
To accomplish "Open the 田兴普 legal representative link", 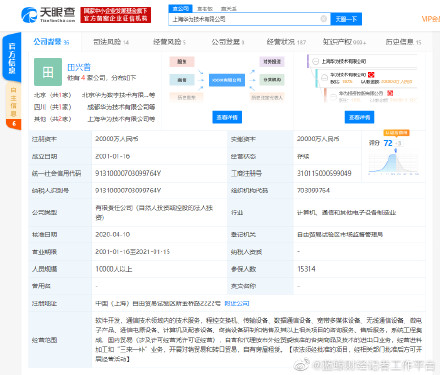I will click(79, 67).
